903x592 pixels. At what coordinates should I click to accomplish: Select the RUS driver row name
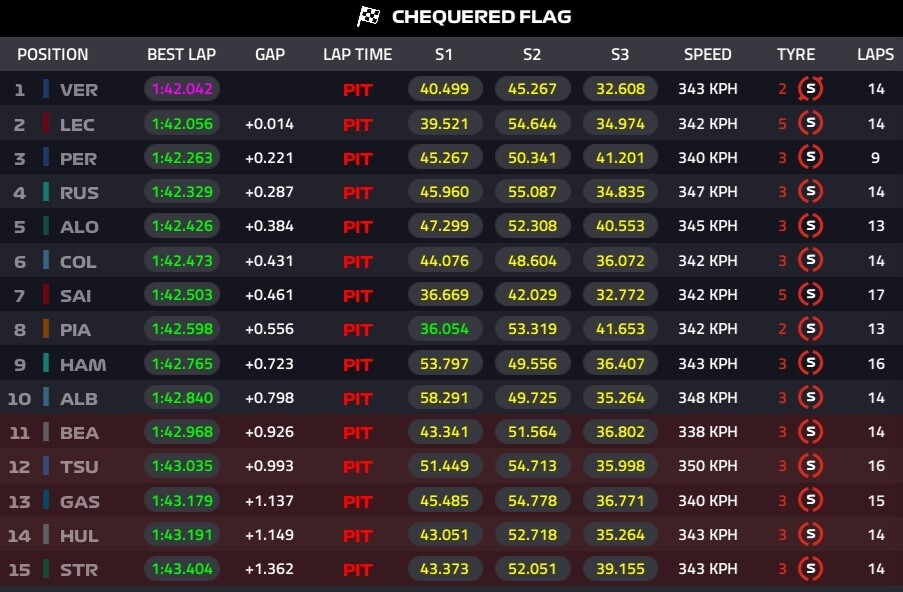(x=79, y=193)
